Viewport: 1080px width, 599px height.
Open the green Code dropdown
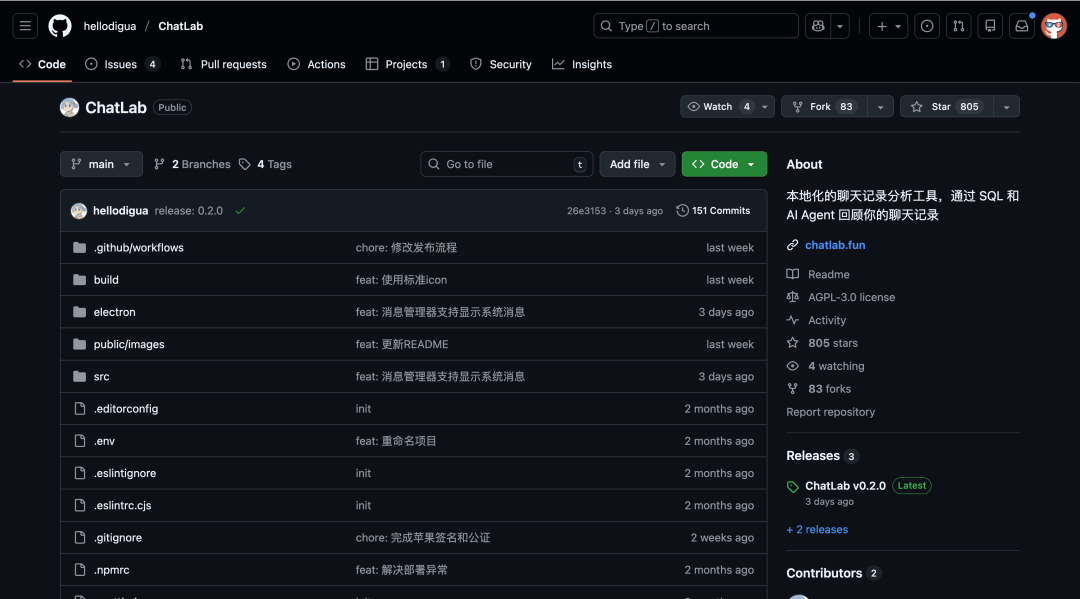tap(724, 164)
